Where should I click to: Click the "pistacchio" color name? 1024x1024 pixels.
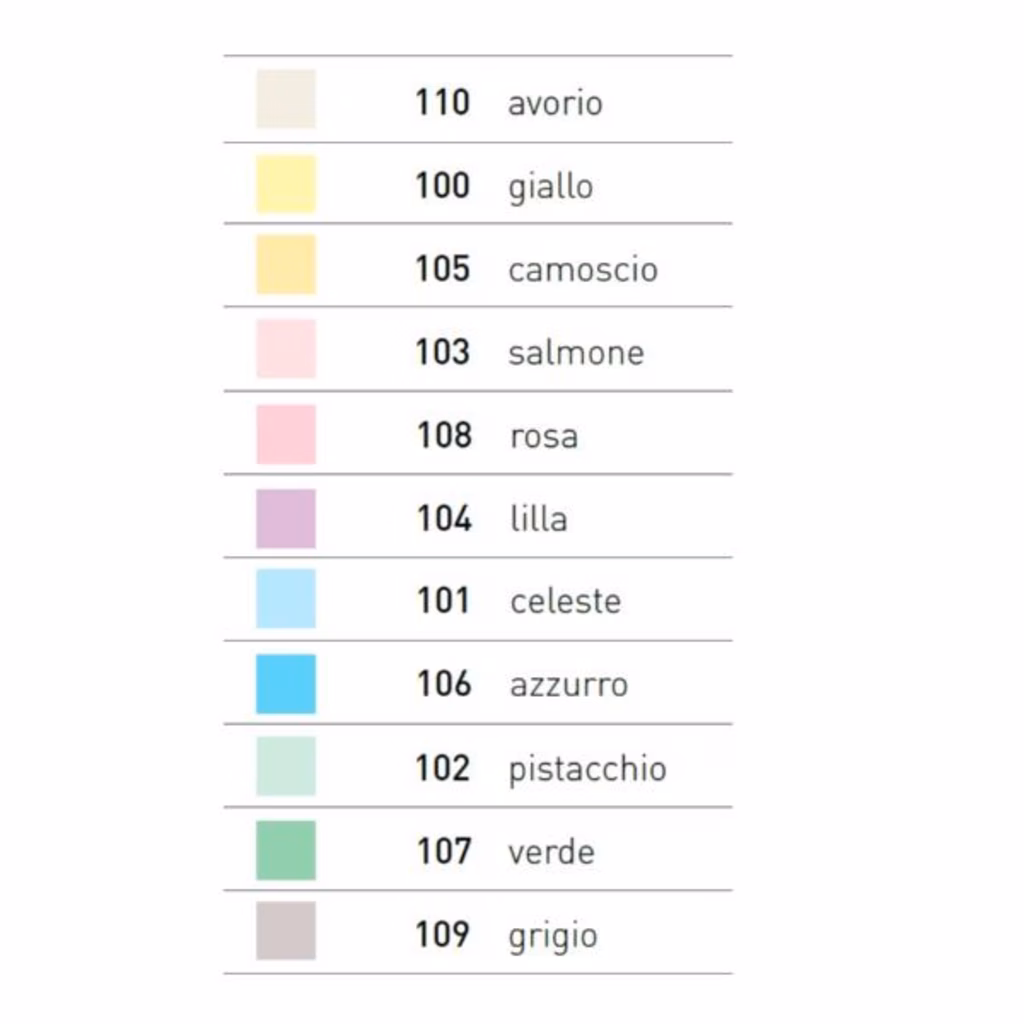[587, 769]
